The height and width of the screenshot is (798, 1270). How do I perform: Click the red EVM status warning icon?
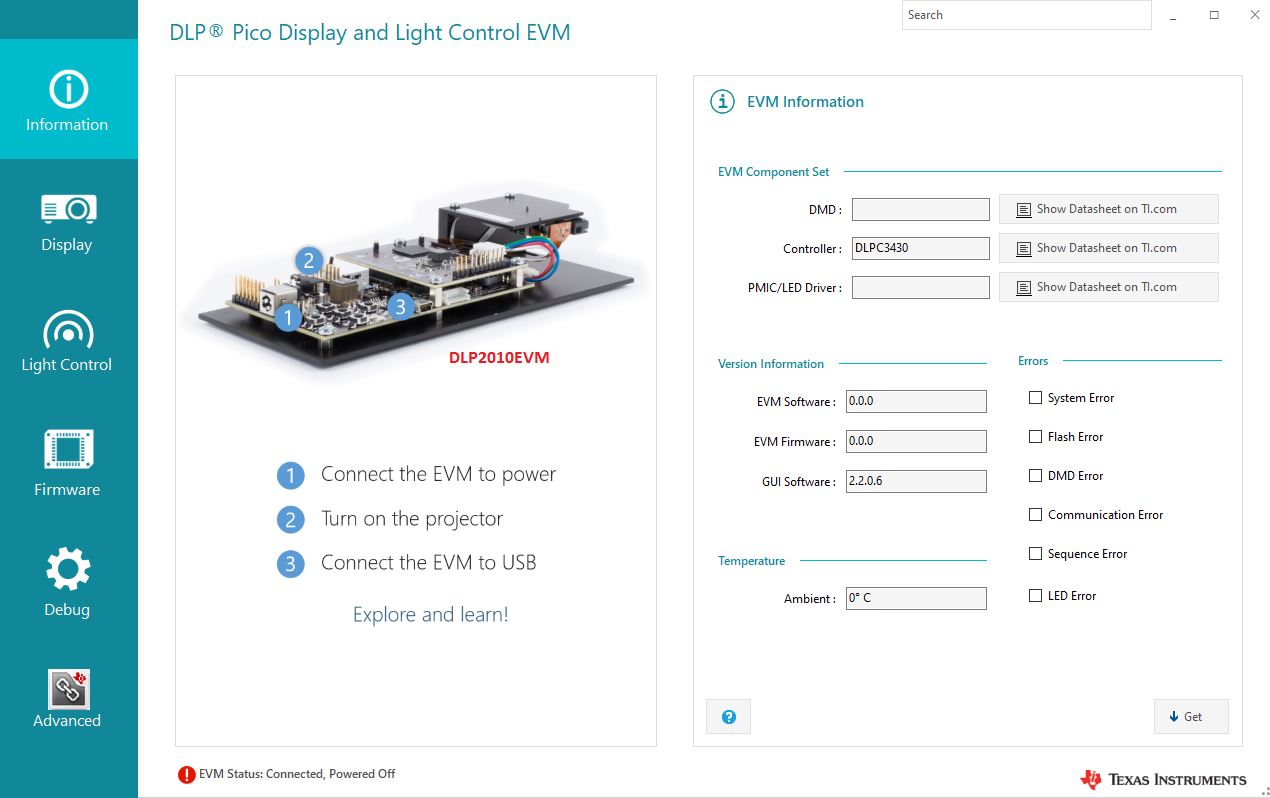click(x=186, y=774)
